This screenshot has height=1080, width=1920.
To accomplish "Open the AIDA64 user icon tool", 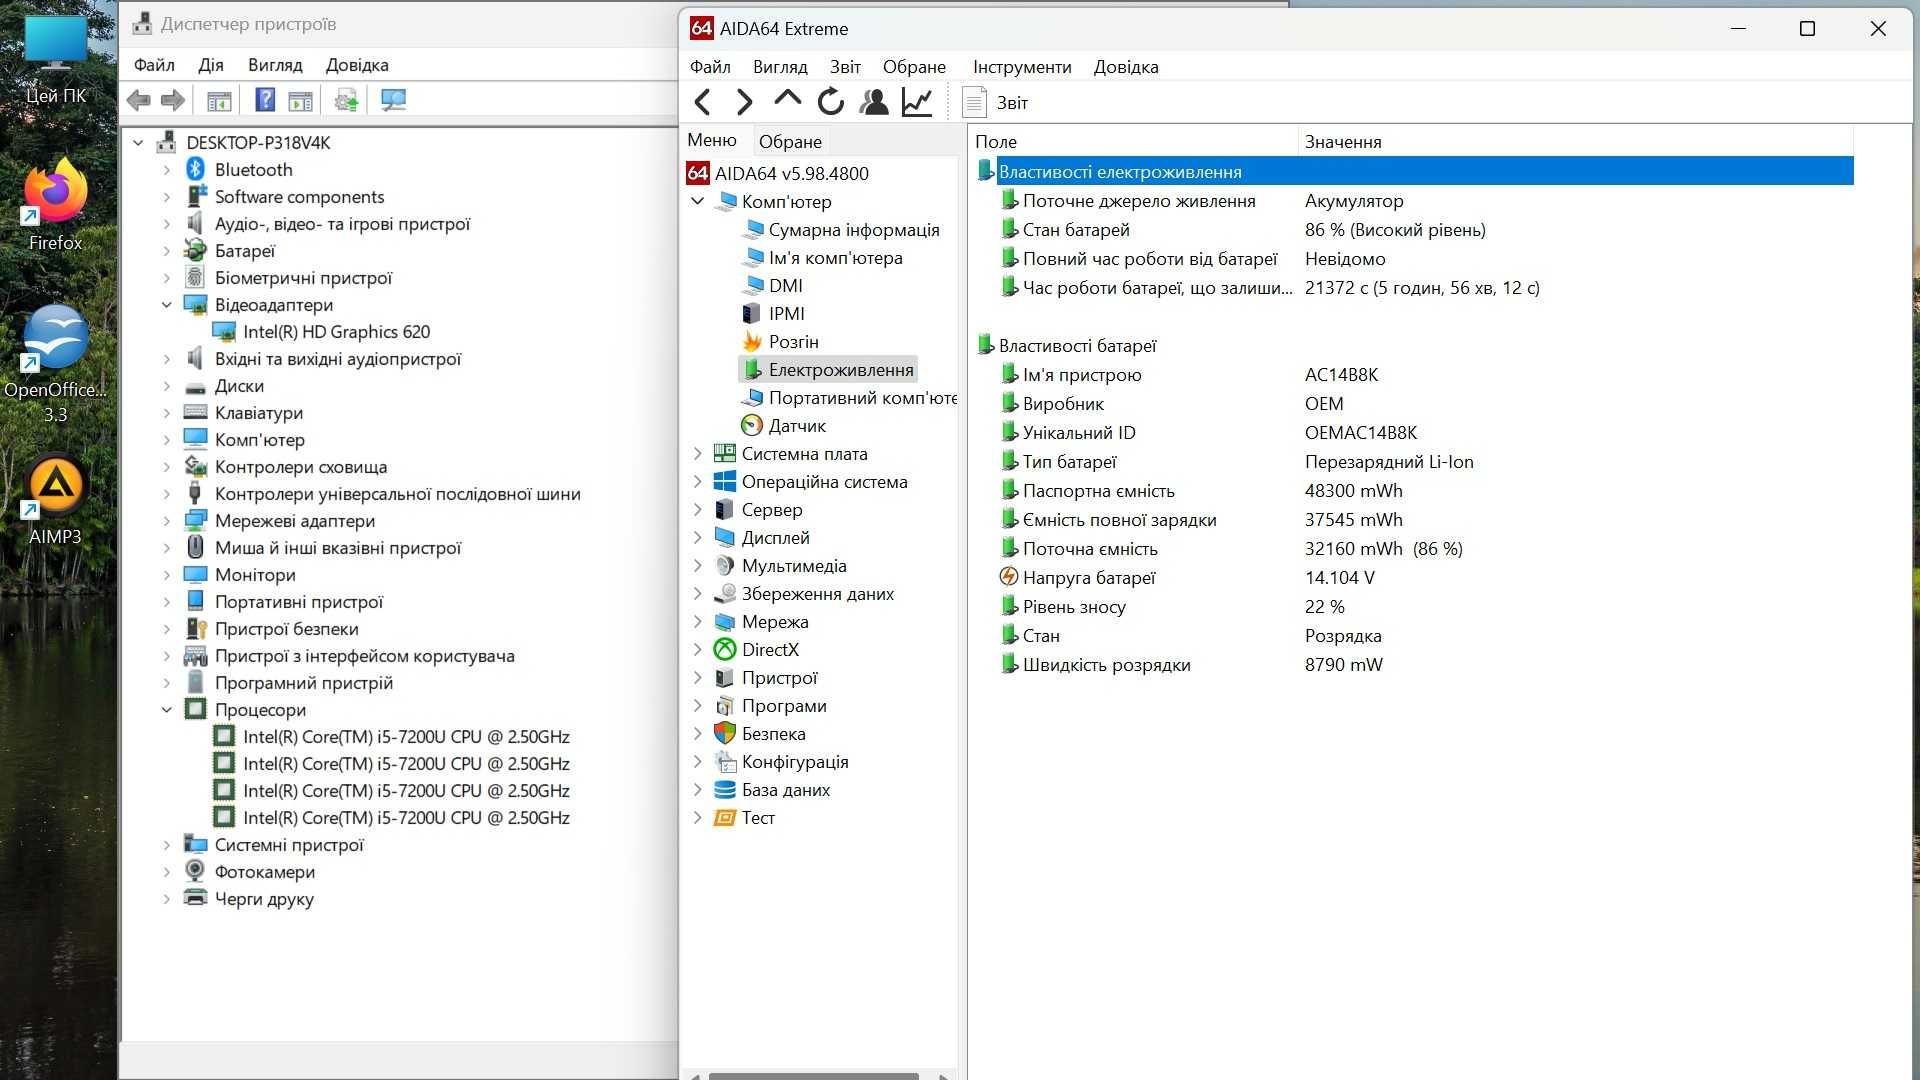I will pos(873,102).
